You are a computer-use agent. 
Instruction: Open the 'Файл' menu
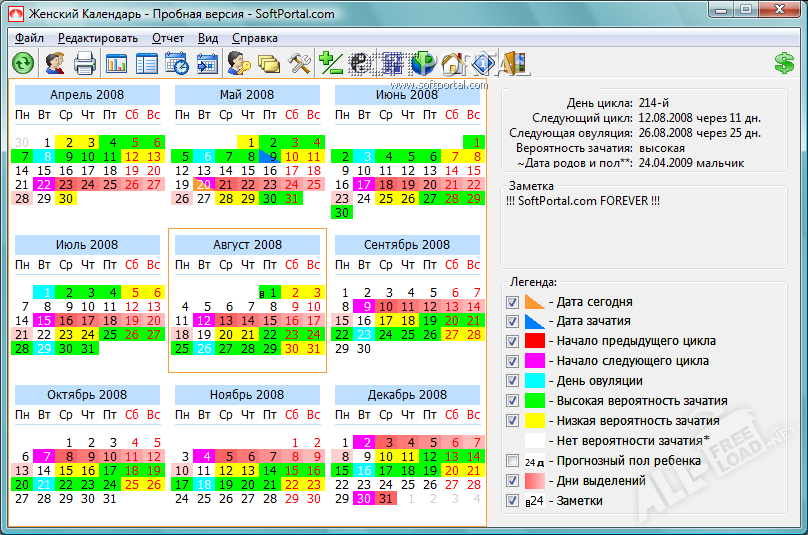(30, 38)
